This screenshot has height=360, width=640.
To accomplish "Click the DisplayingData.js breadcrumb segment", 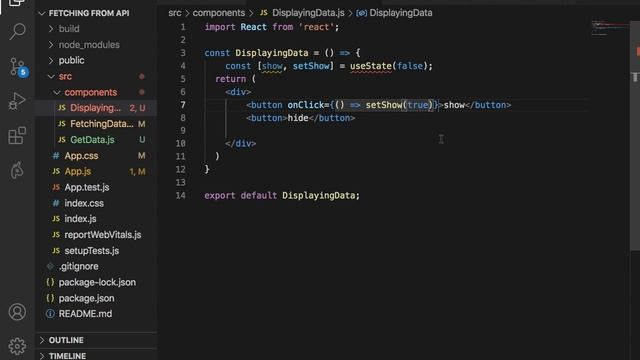I will pyautogui.click(x=308, y=13).
